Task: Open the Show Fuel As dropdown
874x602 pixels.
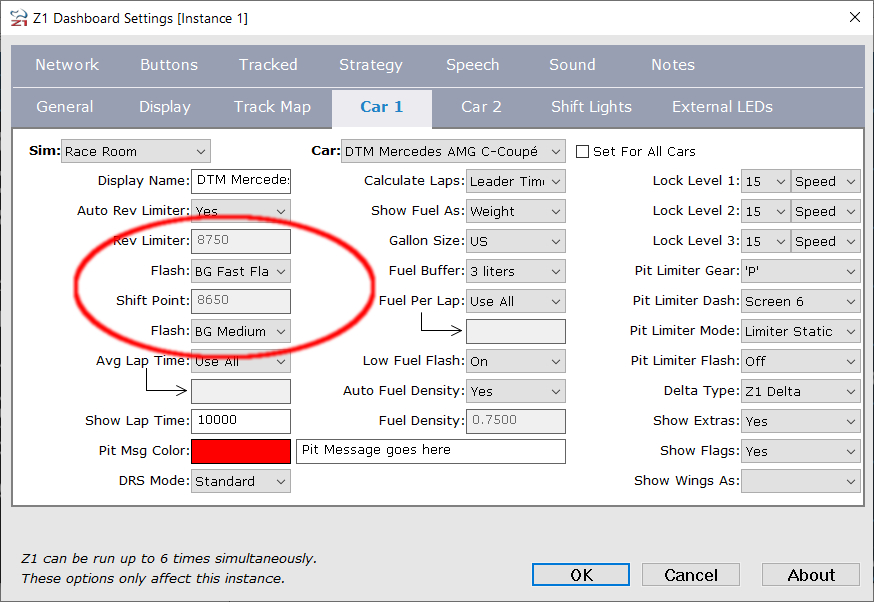Action: pos(516,211)
